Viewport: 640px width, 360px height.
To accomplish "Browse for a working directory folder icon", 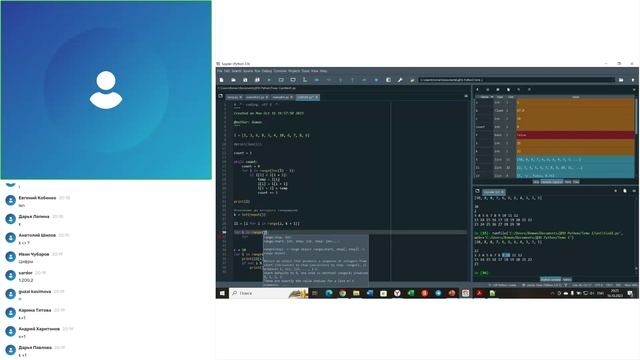I will point(621,80).
